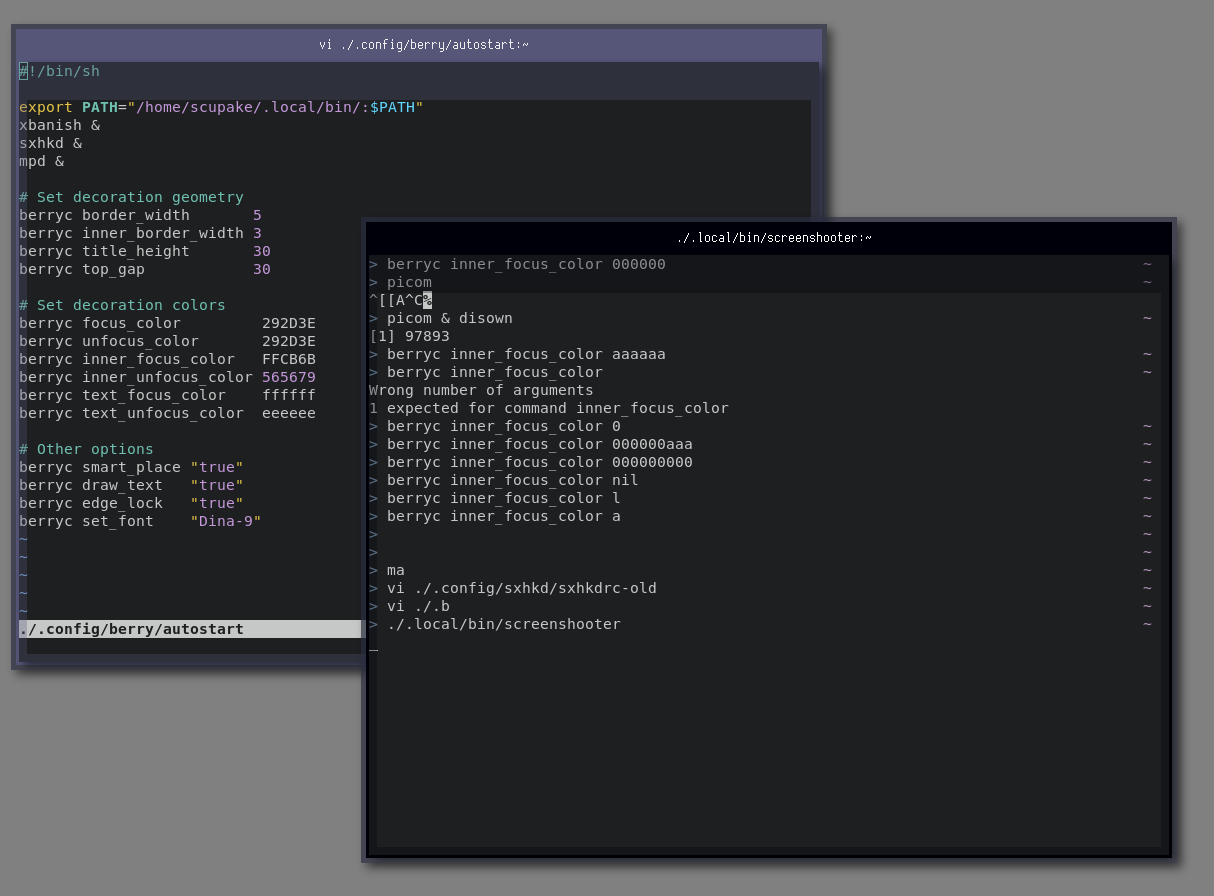This screenshot has width=1214, height=896.
Task: Click terminal line 'berryc inner_focus_color 0'
Action: tap(495, 426)
